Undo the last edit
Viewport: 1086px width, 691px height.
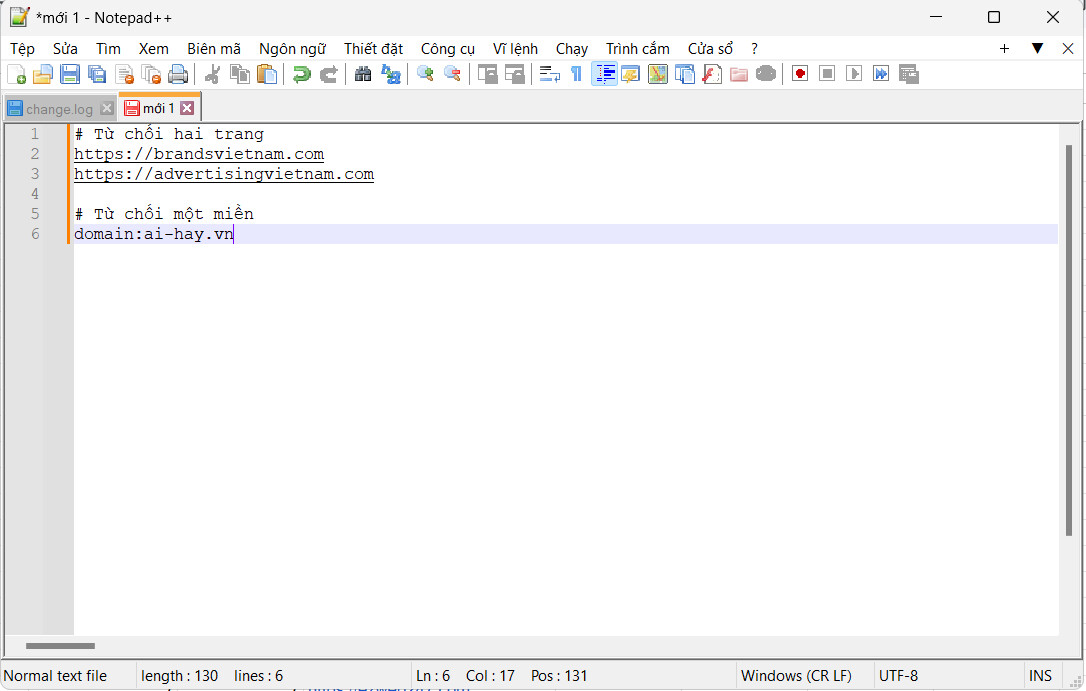[301, 74]
